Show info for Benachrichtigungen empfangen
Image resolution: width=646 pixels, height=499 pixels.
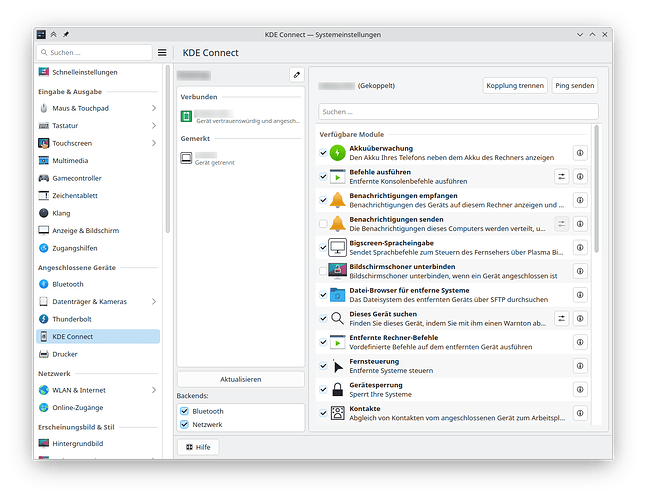tap(580, 200)
